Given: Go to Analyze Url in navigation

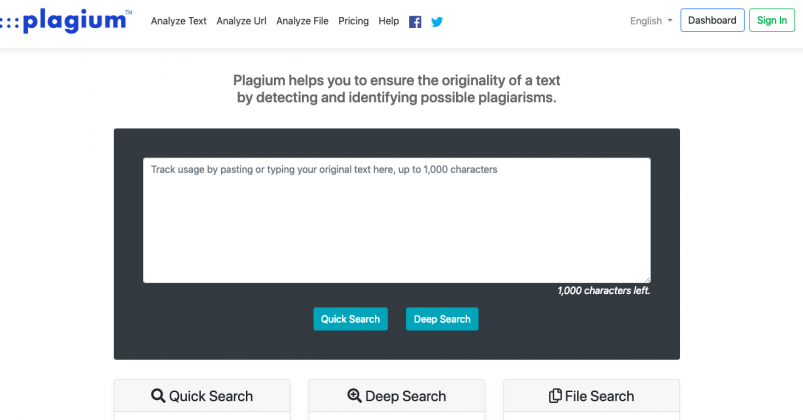Looking at the screenshot, I should coord(241,21).
